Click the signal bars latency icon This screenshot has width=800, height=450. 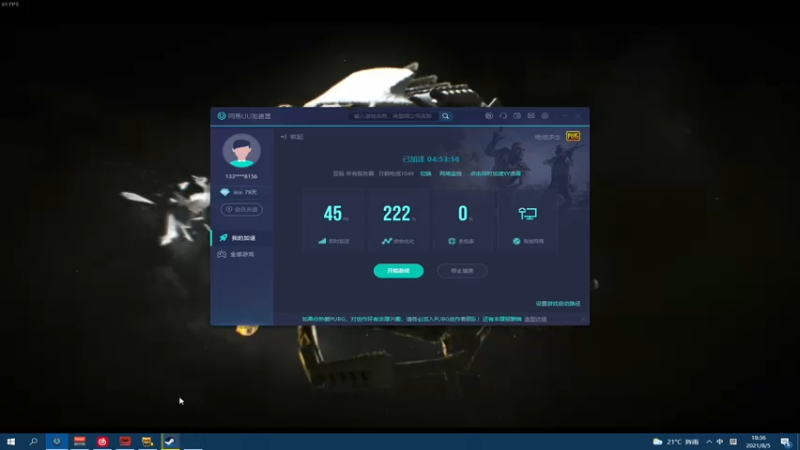pyautogui.click(x=322, y=241)
